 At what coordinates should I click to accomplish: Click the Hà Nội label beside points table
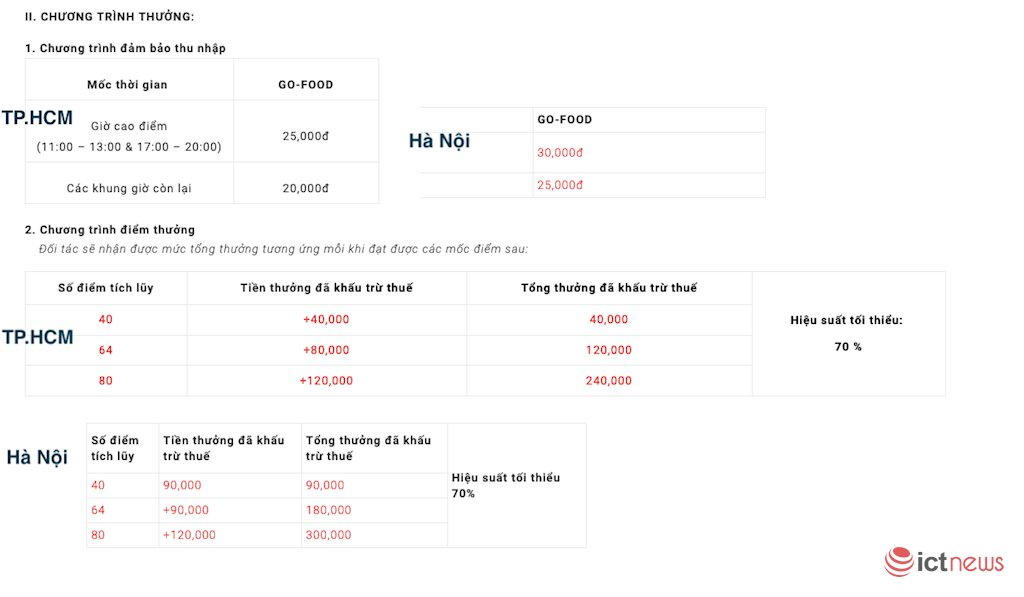37,457
